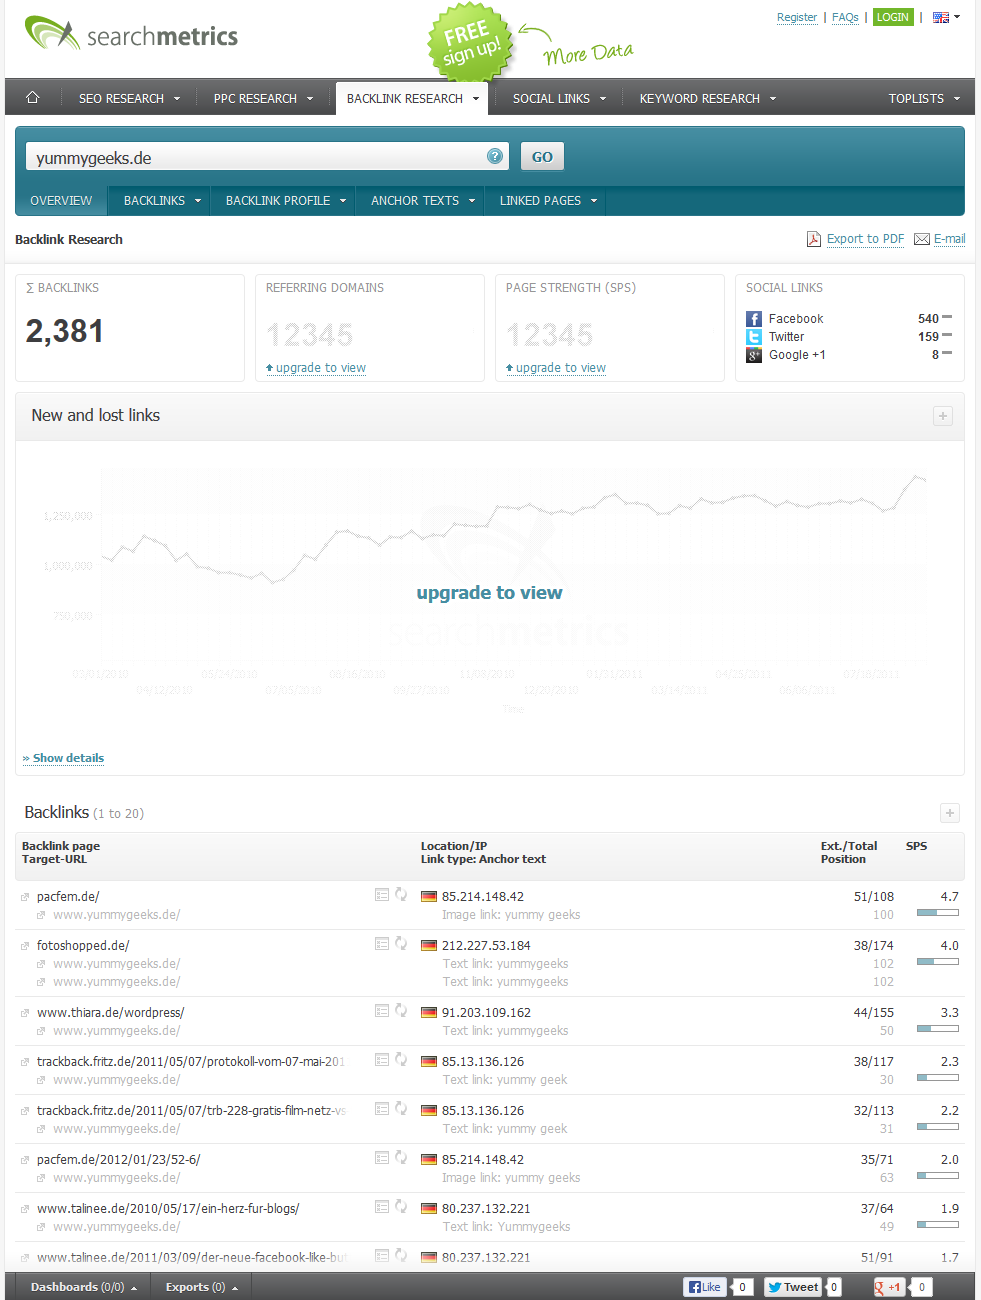Image resolution: width=981 pixels, height=1300 pixels.
Task: Expand the New and lost links panel
Action: [943, 416]
